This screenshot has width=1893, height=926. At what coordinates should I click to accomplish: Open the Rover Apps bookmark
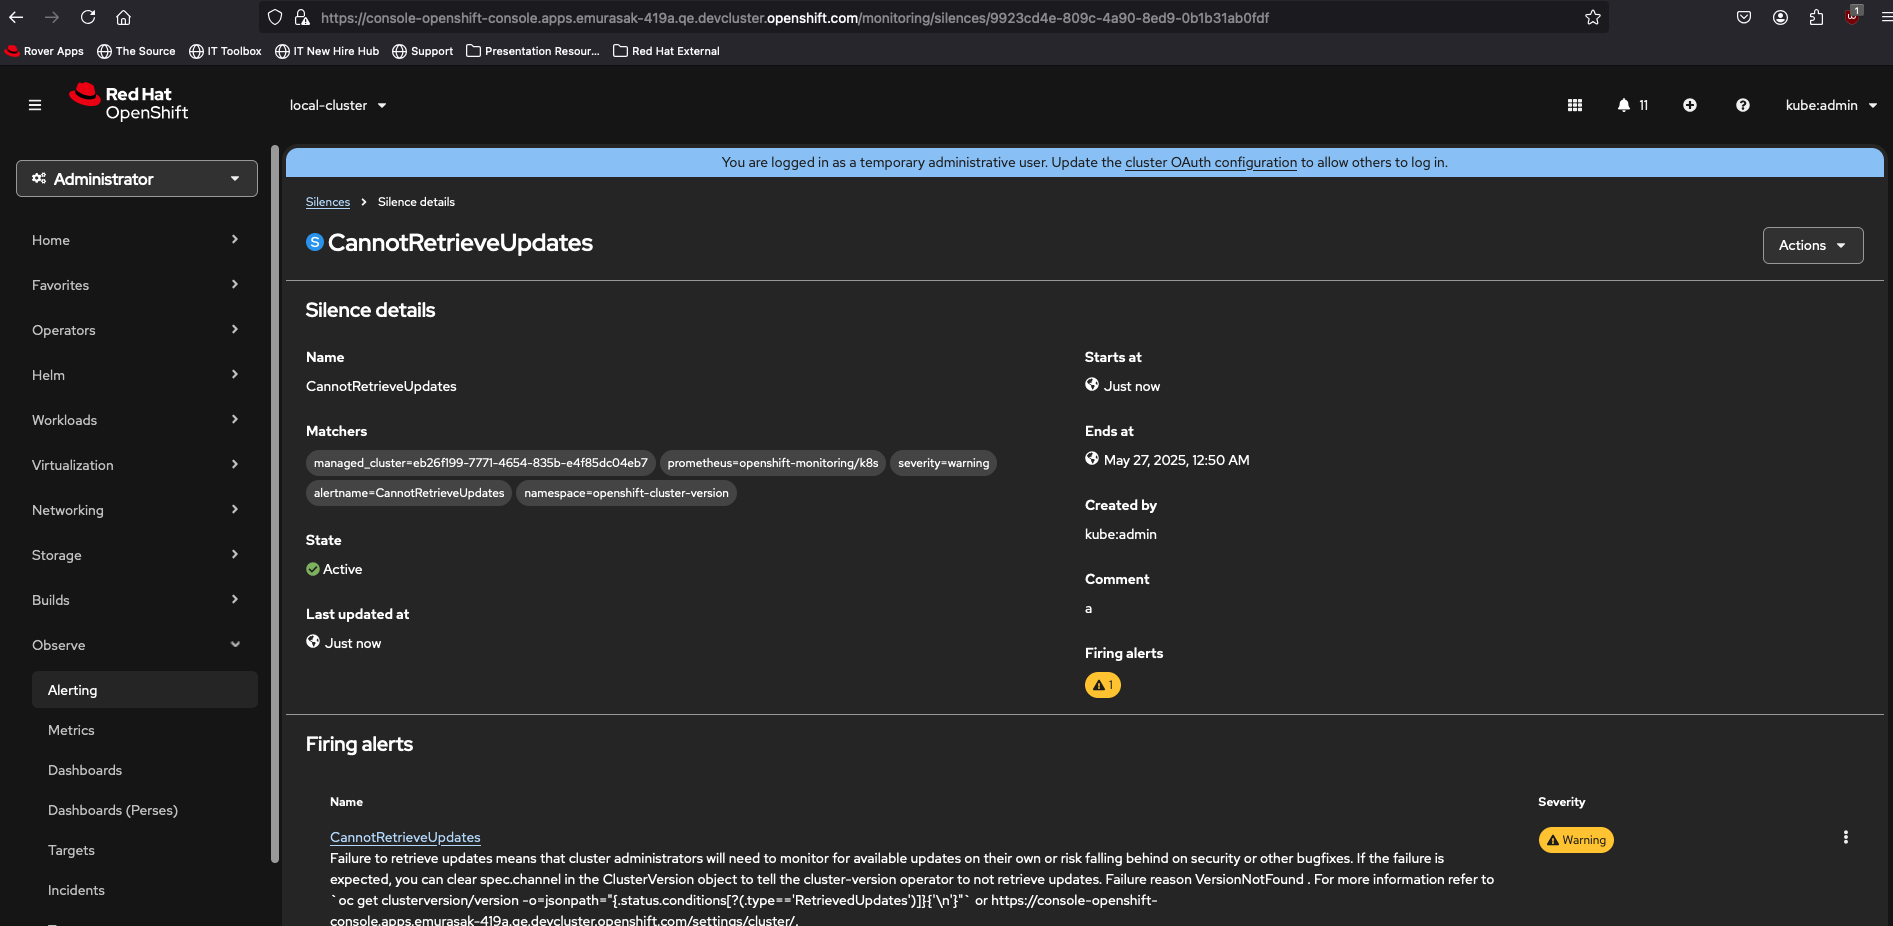[45, 51]
